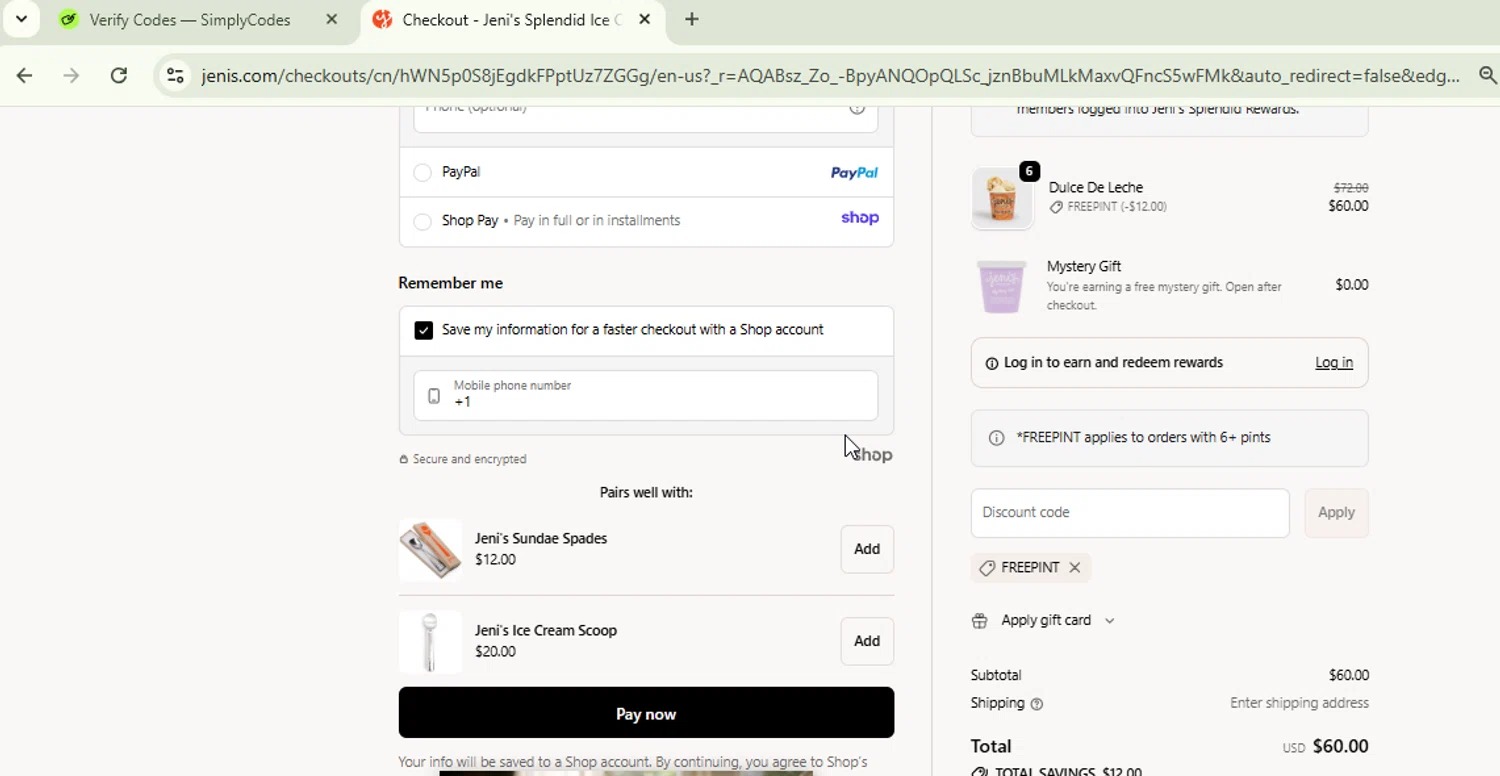This screenshot has height=776, width=1500.
Task: Select Shop Pay payment radio button
Action: (x=422, y=221)
